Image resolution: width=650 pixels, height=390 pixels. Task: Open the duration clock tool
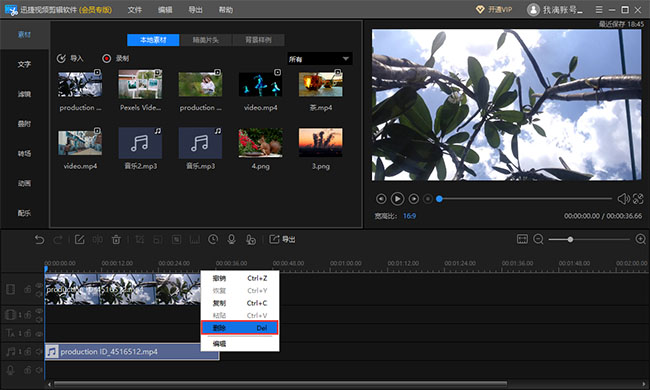point(213,240)
